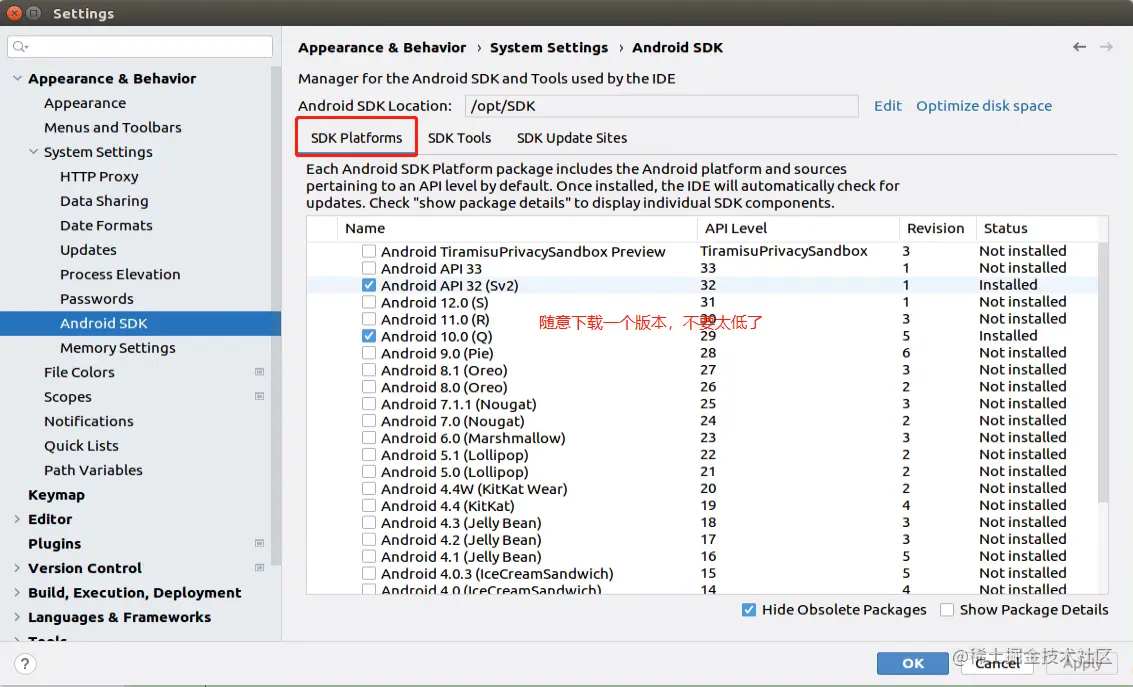This screenshot has height=687, width=1133.
Task: Click the Optimize disk space link
Action: click(983, 105)
